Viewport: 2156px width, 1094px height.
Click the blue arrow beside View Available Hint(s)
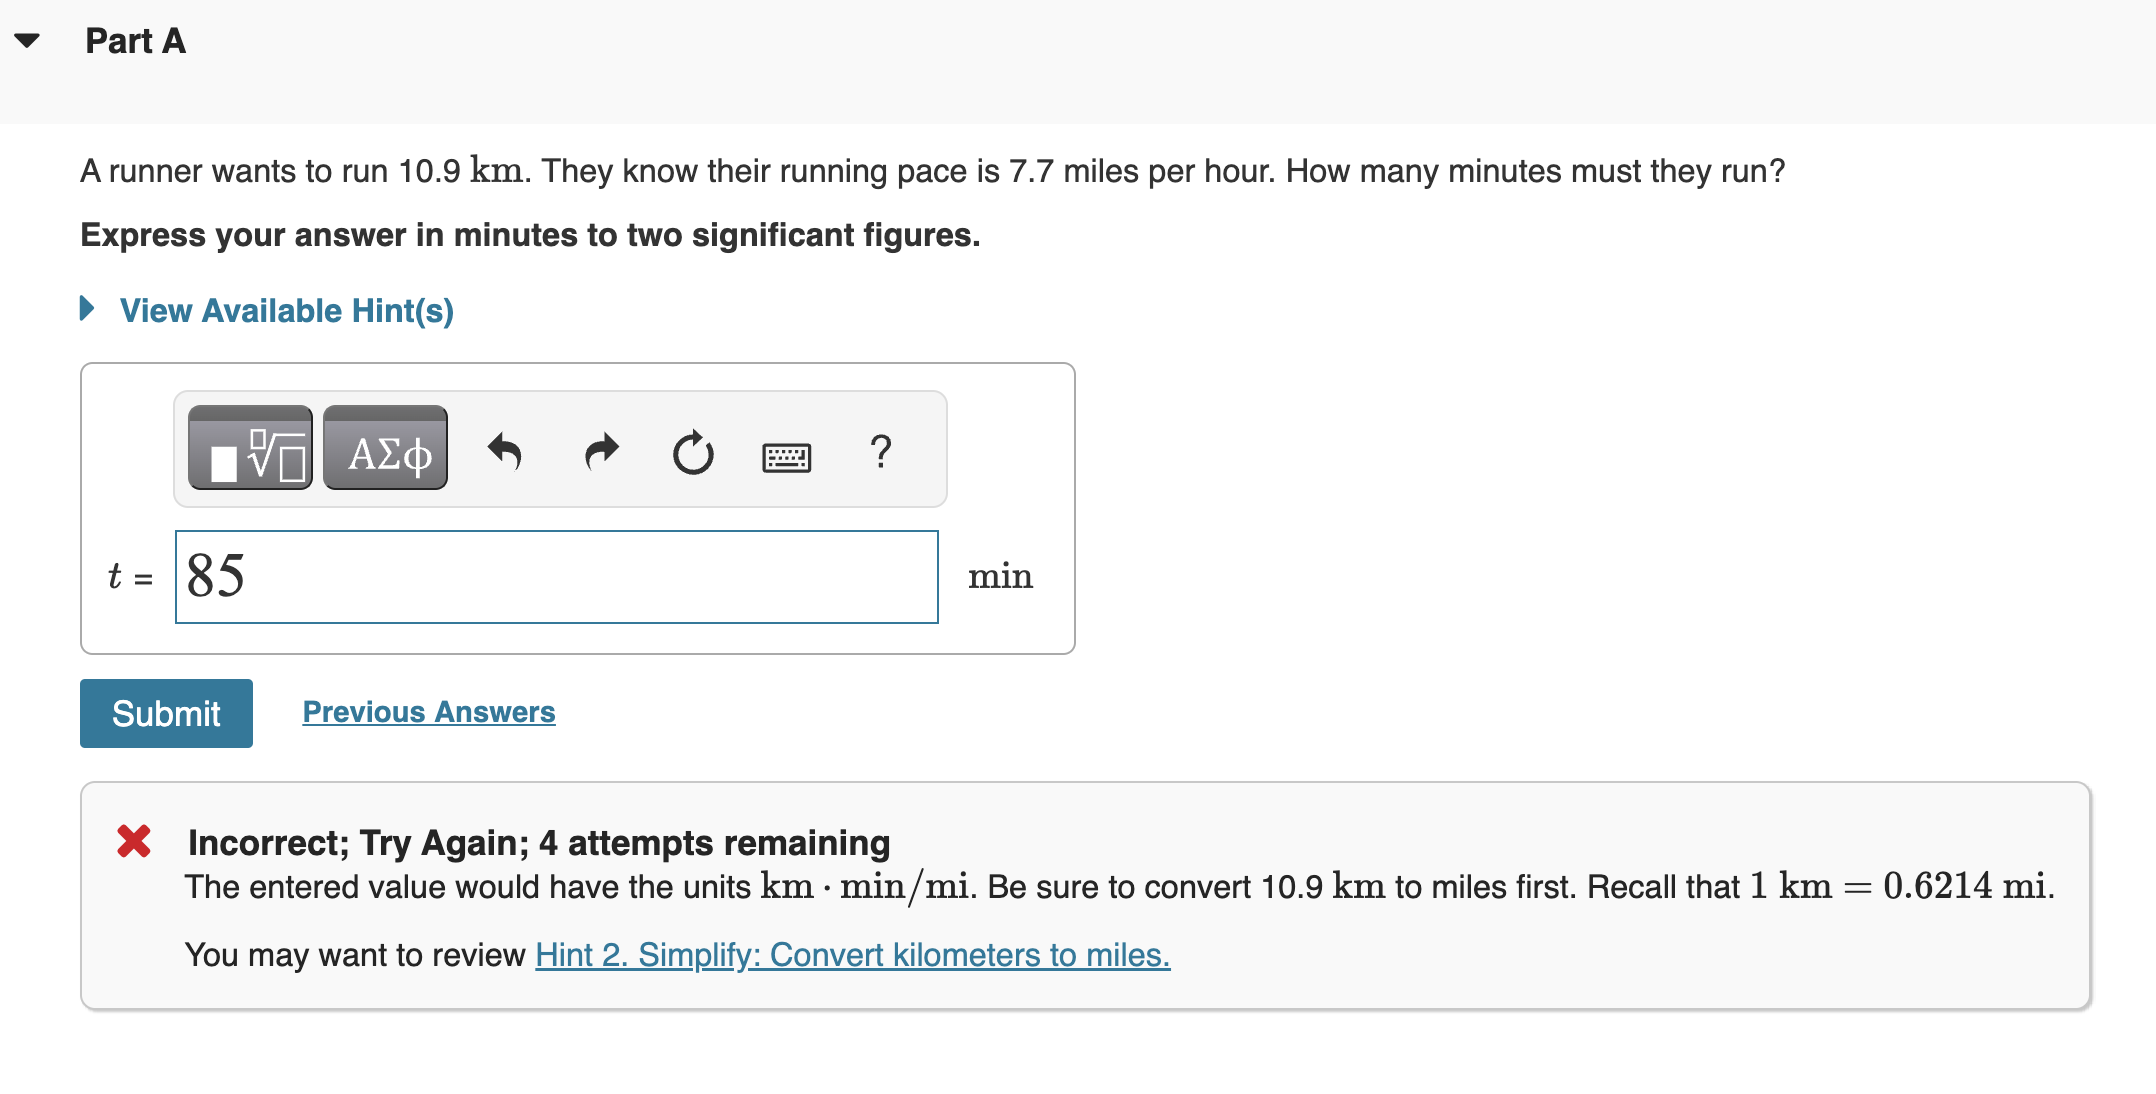tap(87, 309)
